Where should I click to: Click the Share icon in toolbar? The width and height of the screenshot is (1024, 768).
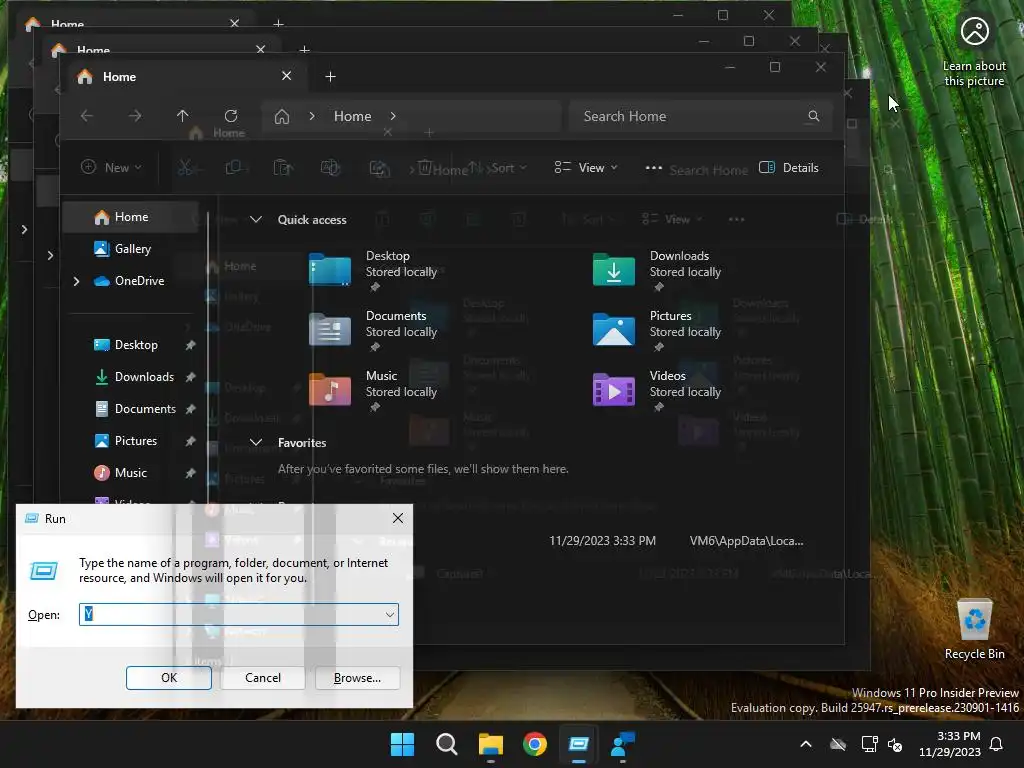point(379,168)
